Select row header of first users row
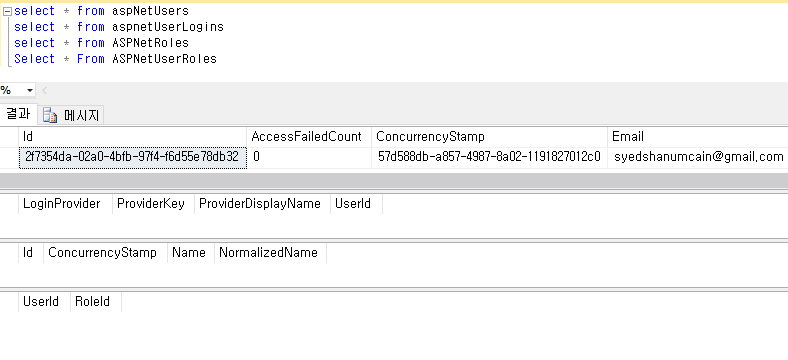Screen dimensions: 788x360 coord(9,157)
